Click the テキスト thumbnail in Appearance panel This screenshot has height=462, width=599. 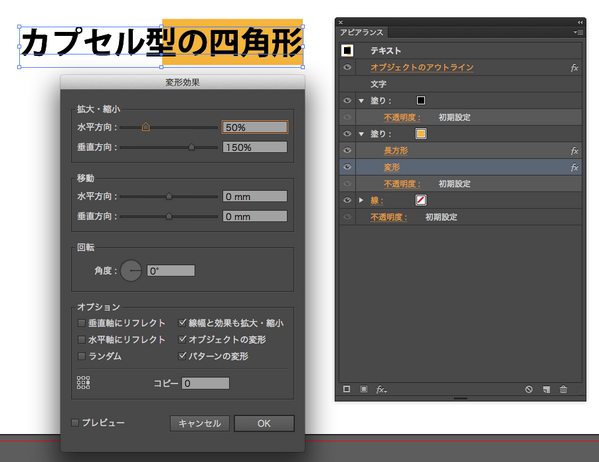click(347, 50)
